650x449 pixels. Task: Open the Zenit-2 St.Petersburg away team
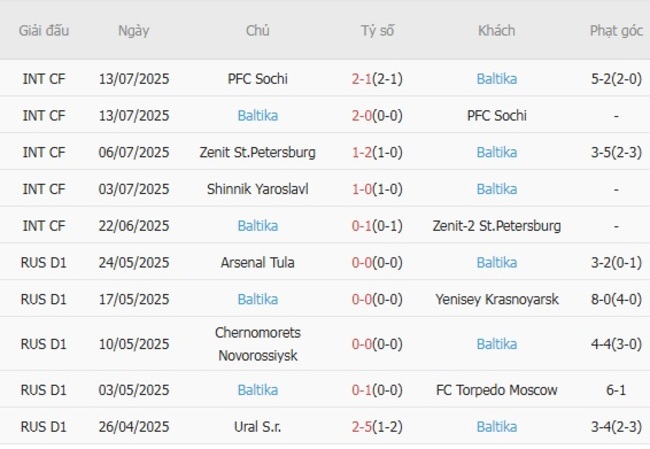[x=496, y=226]
